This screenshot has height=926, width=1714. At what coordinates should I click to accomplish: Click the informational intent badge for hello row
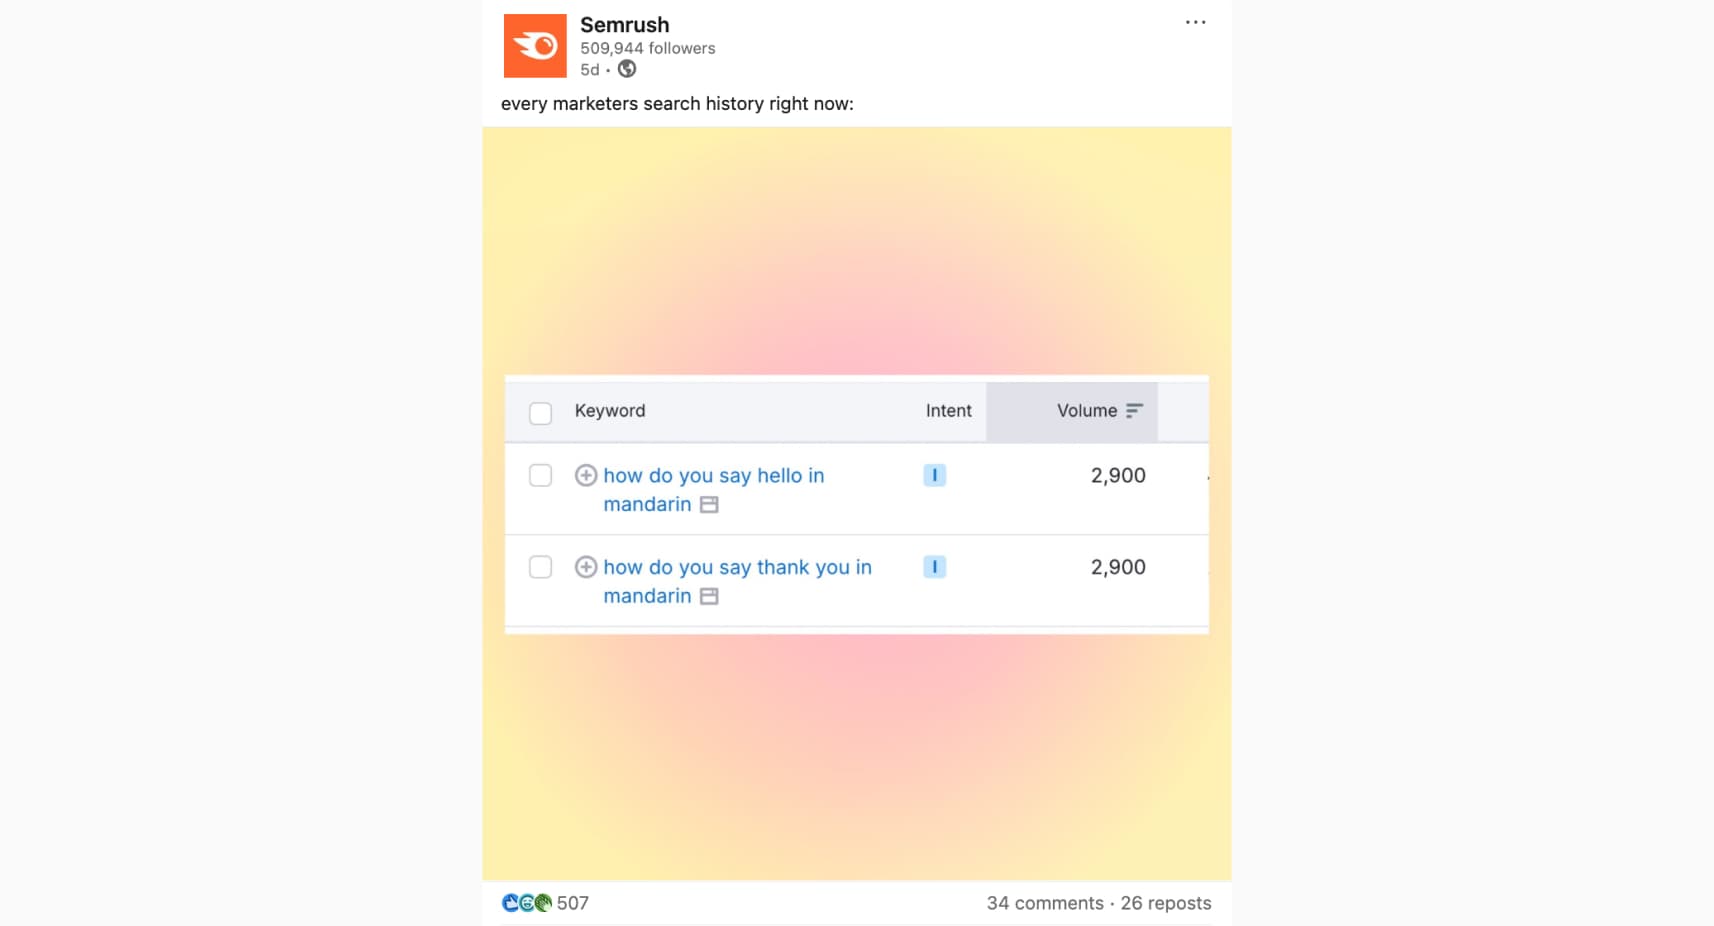[934, 476]
